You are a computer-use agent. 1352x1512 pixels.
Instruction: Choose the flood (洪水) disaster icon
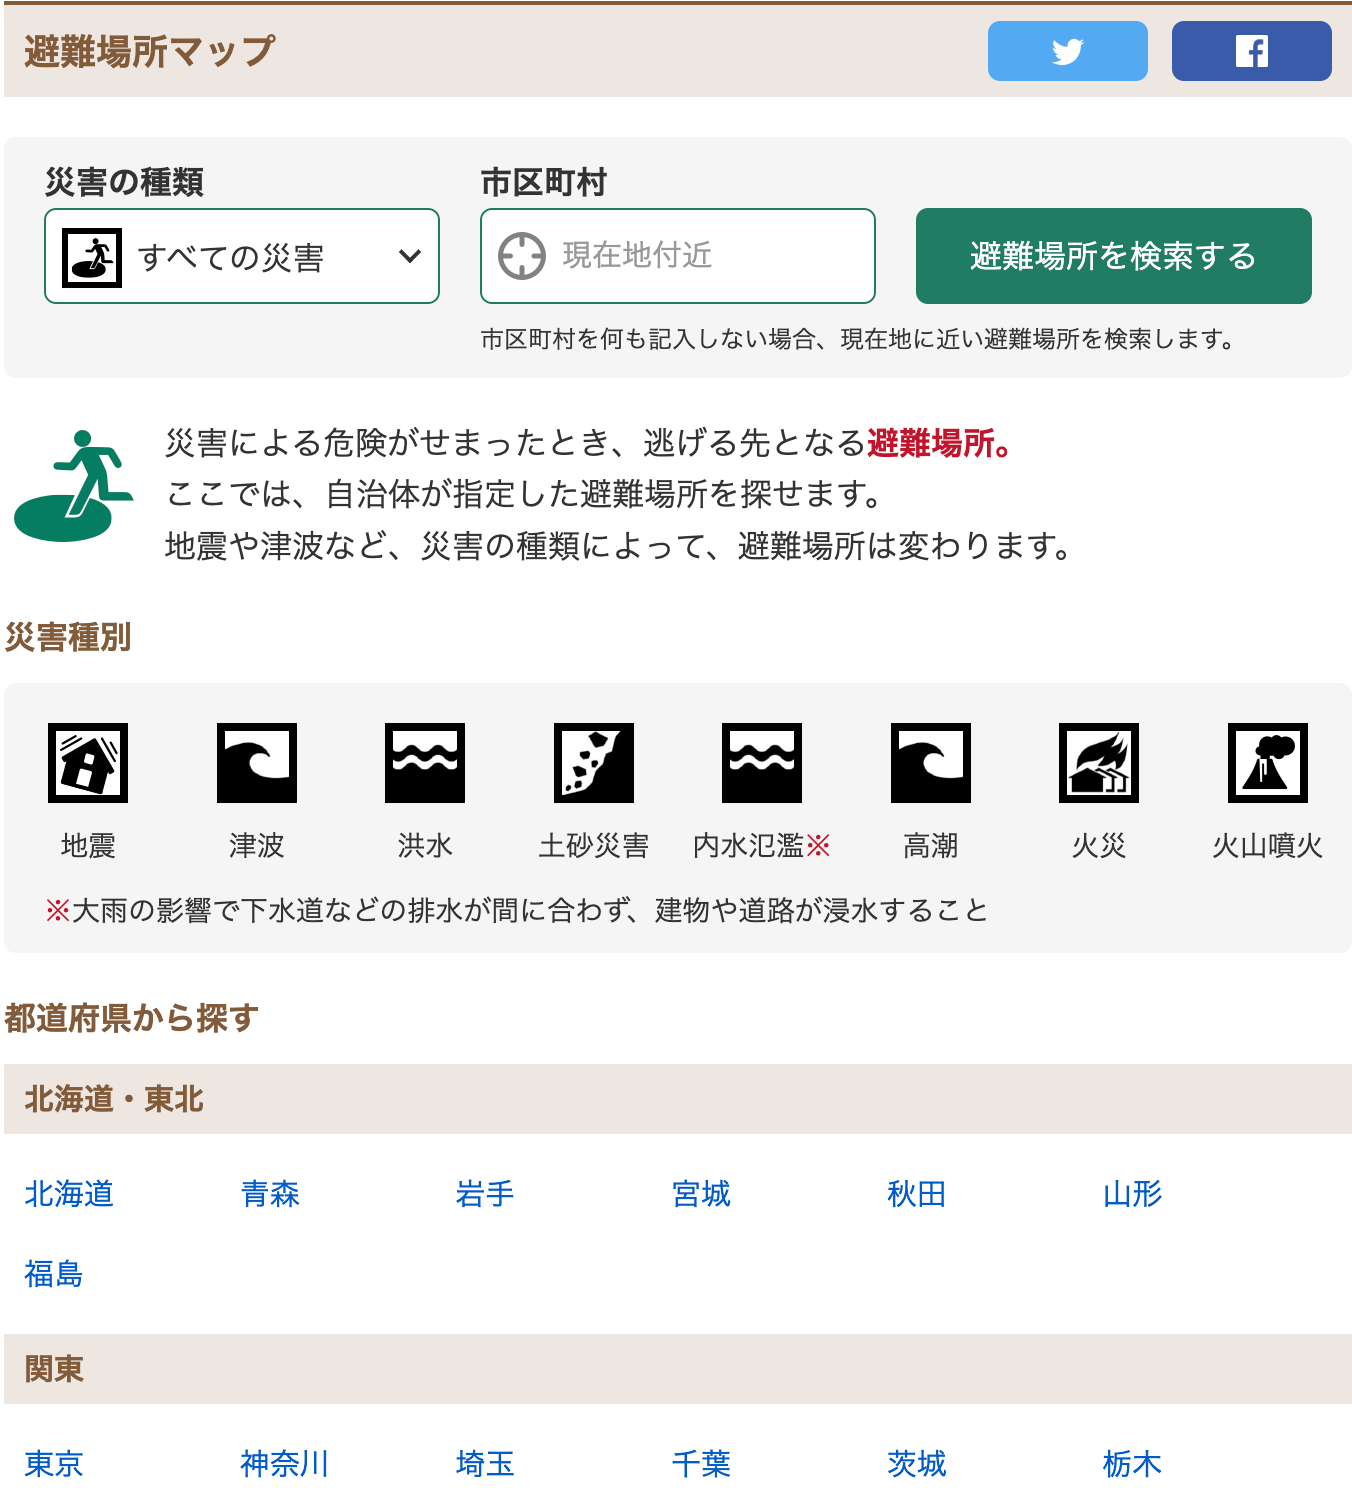pos(425,763)
